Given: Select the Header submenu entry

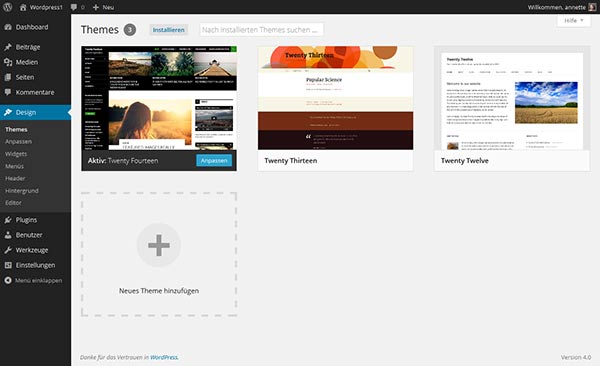Looking at the screenshot, I should [x=15, y=178].
